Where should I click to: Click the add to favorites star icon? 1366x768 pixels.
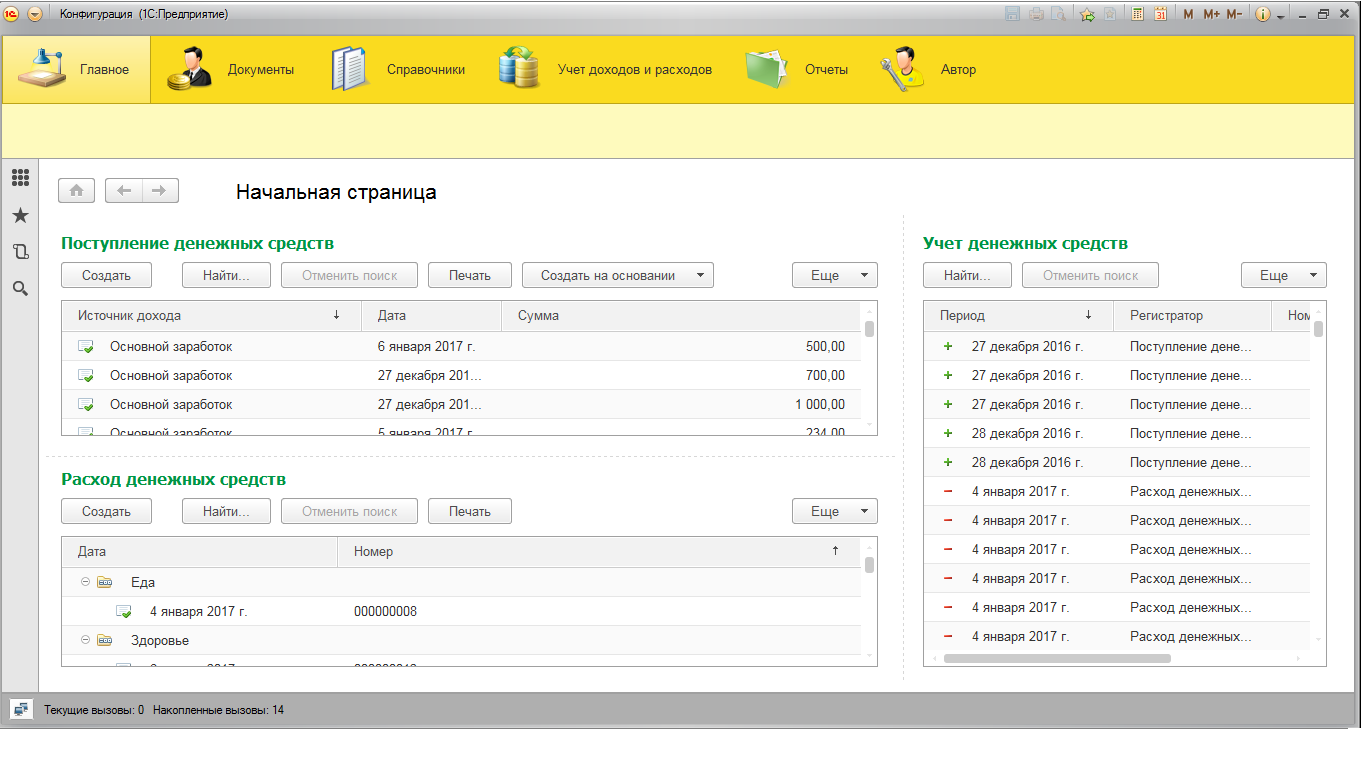1087,14
